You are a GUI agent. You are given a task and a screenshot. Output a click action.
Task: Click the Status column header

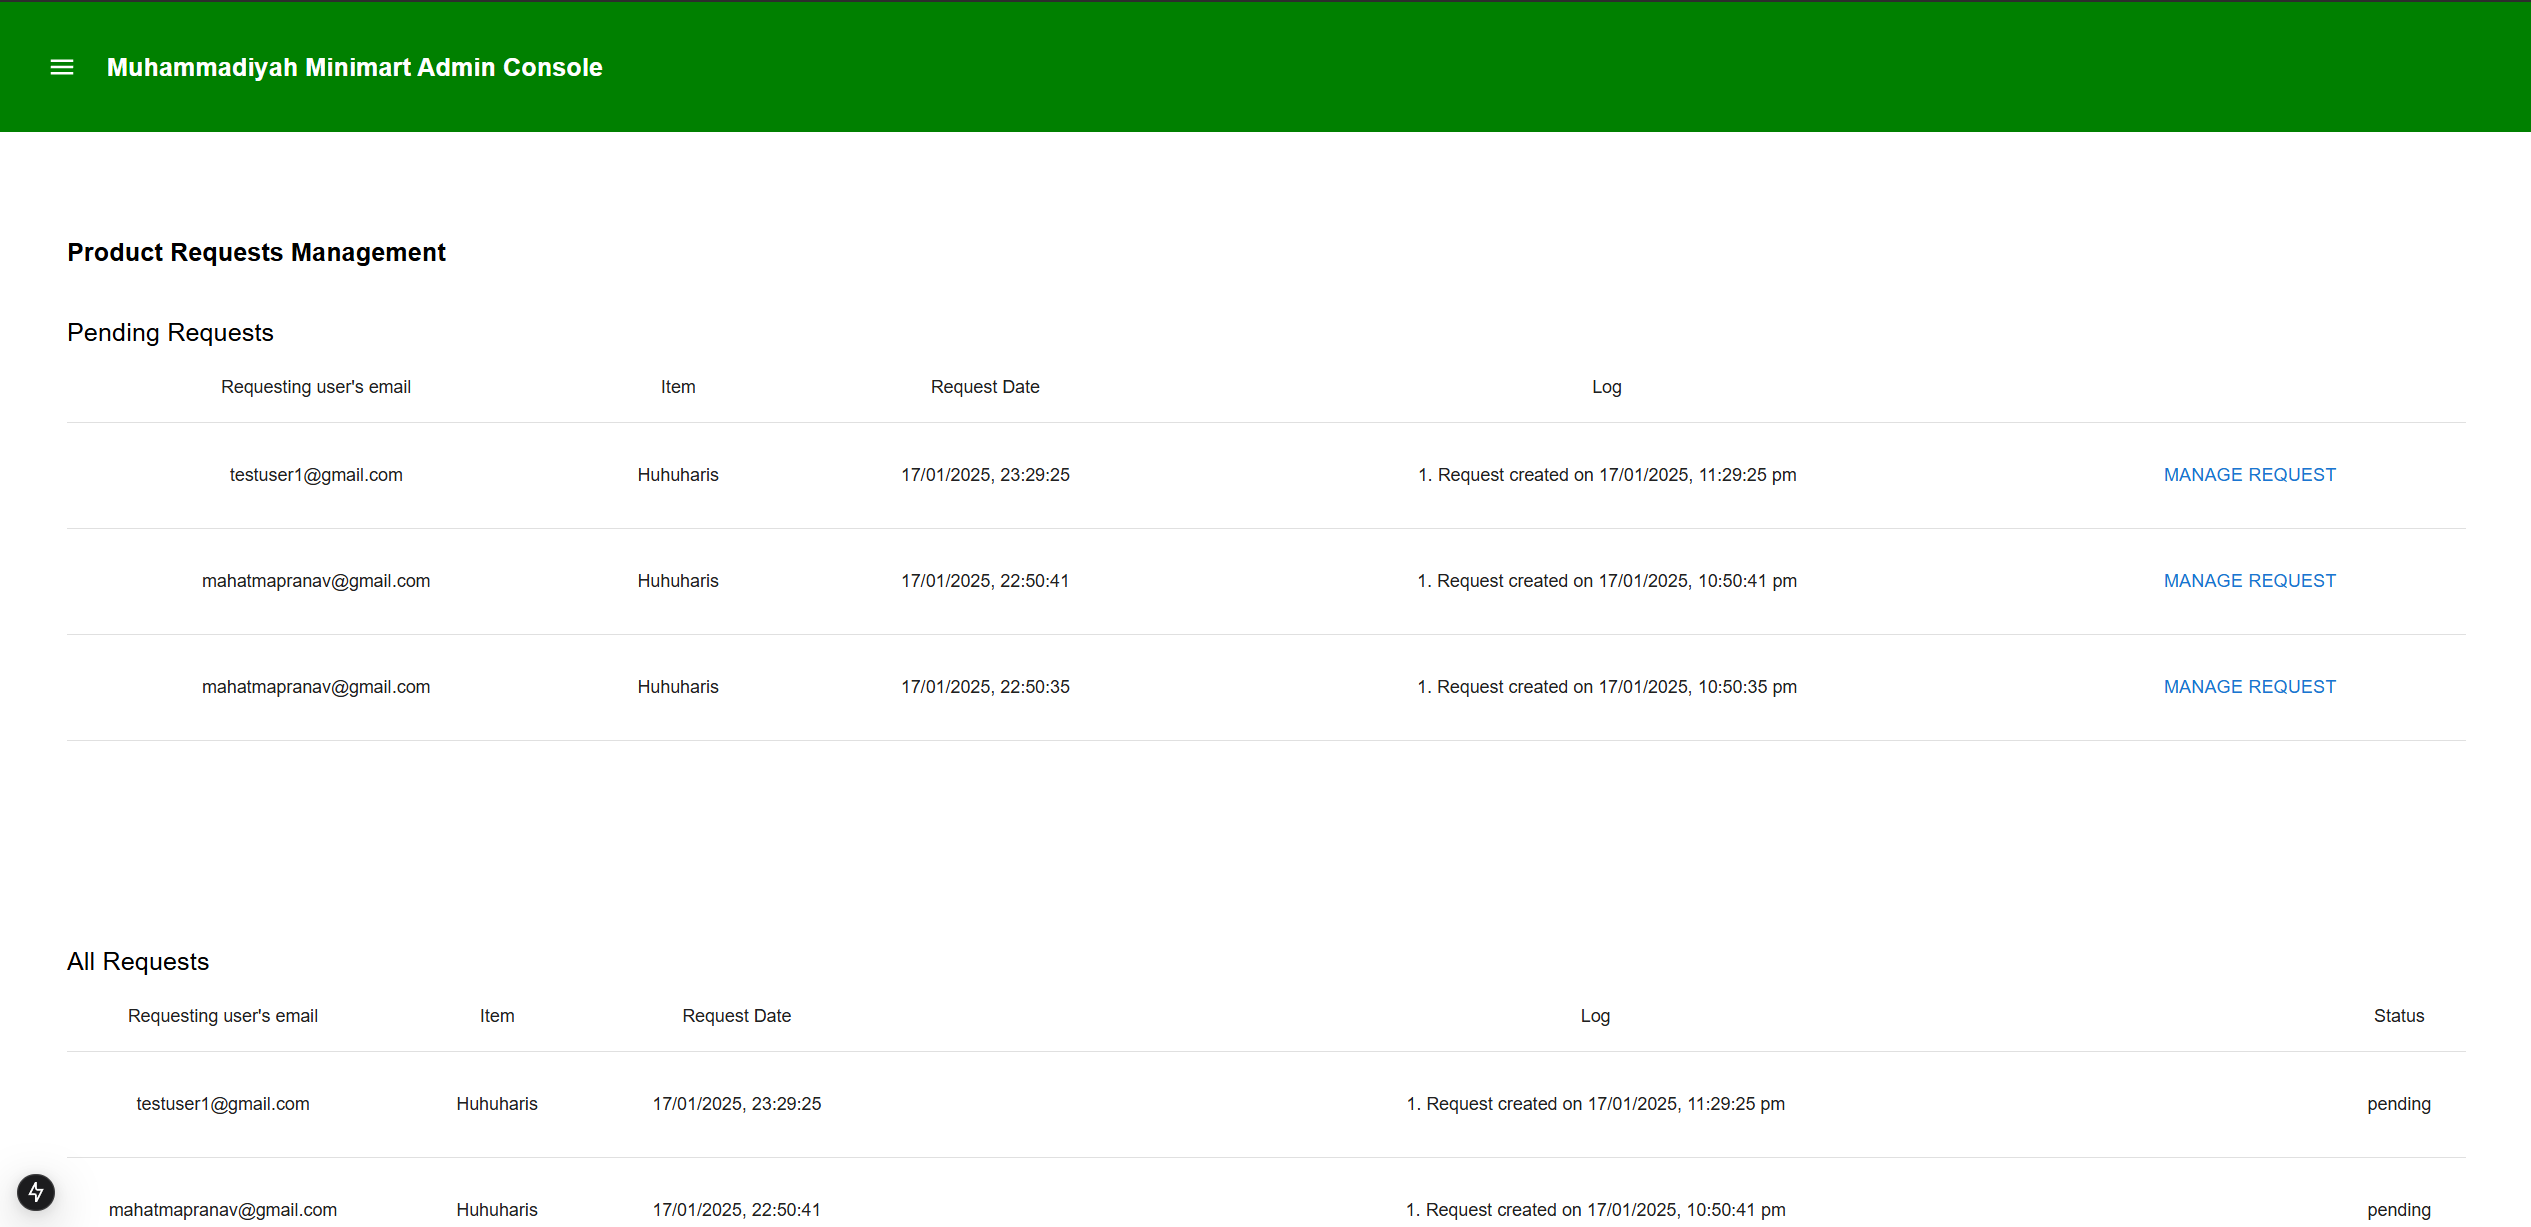[x=2398, y=1016]
